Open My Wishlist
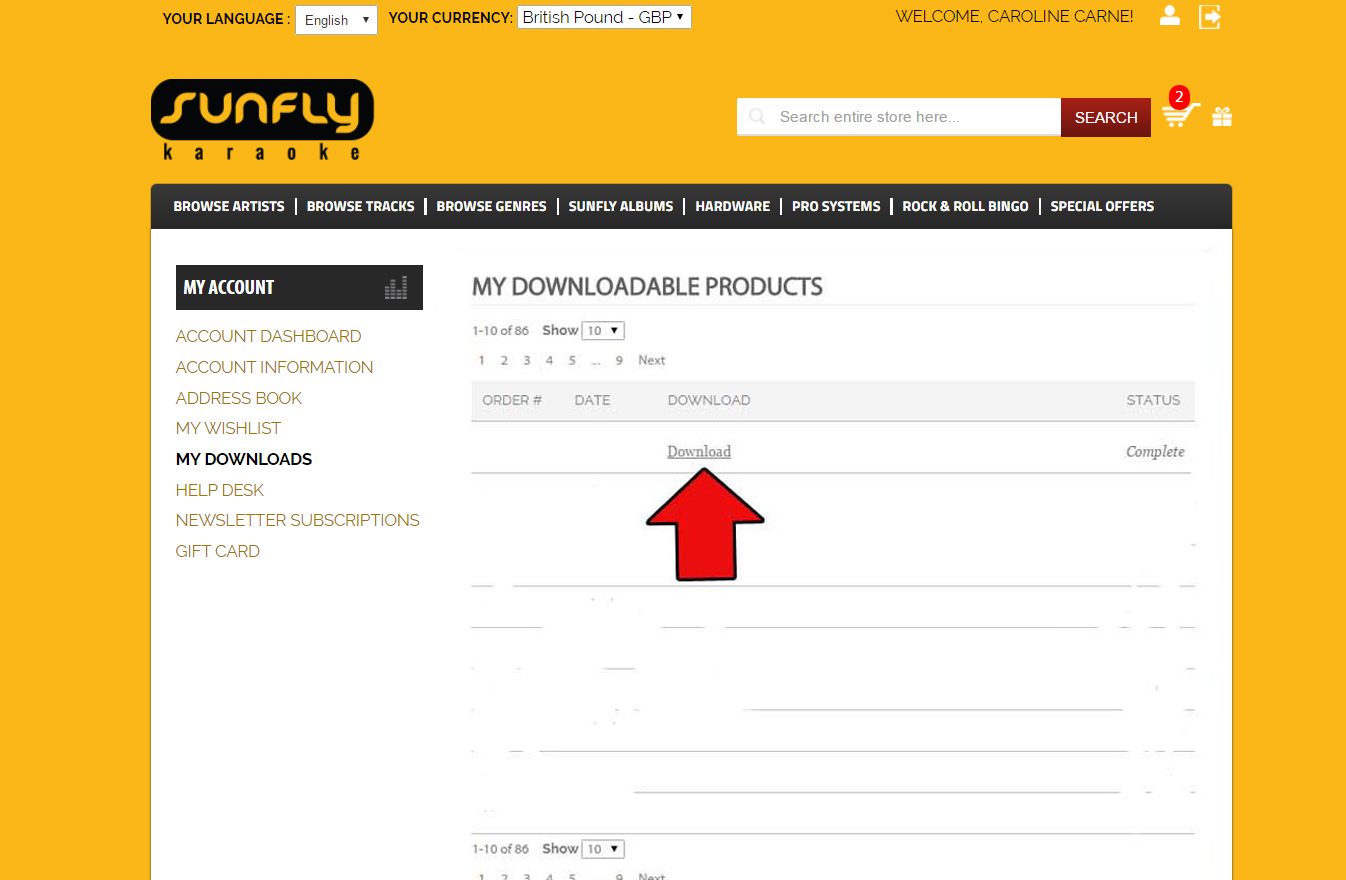1346x880 pixels. [228, 428]
